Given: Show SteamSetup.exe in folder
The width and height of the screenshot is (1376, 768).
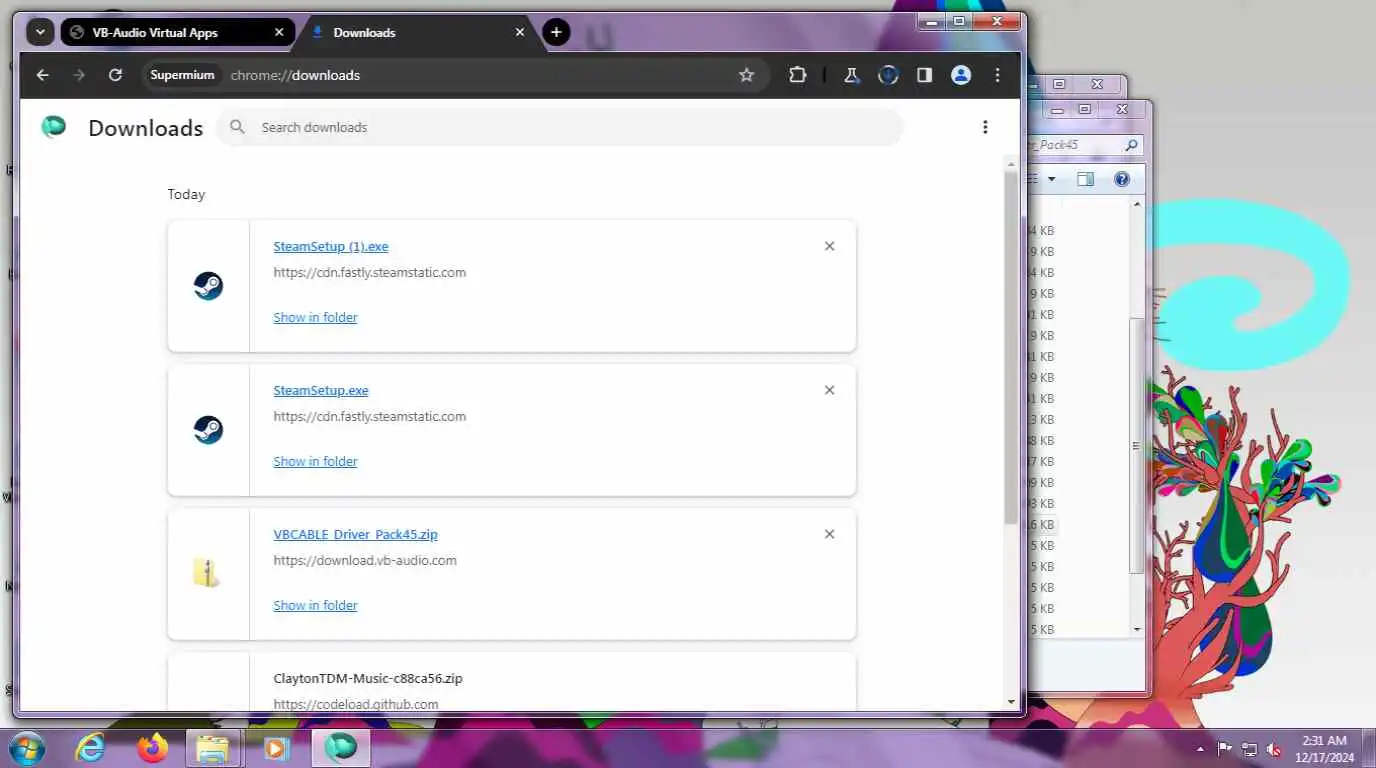Looking at the screenshot, I should coord(315,461).
